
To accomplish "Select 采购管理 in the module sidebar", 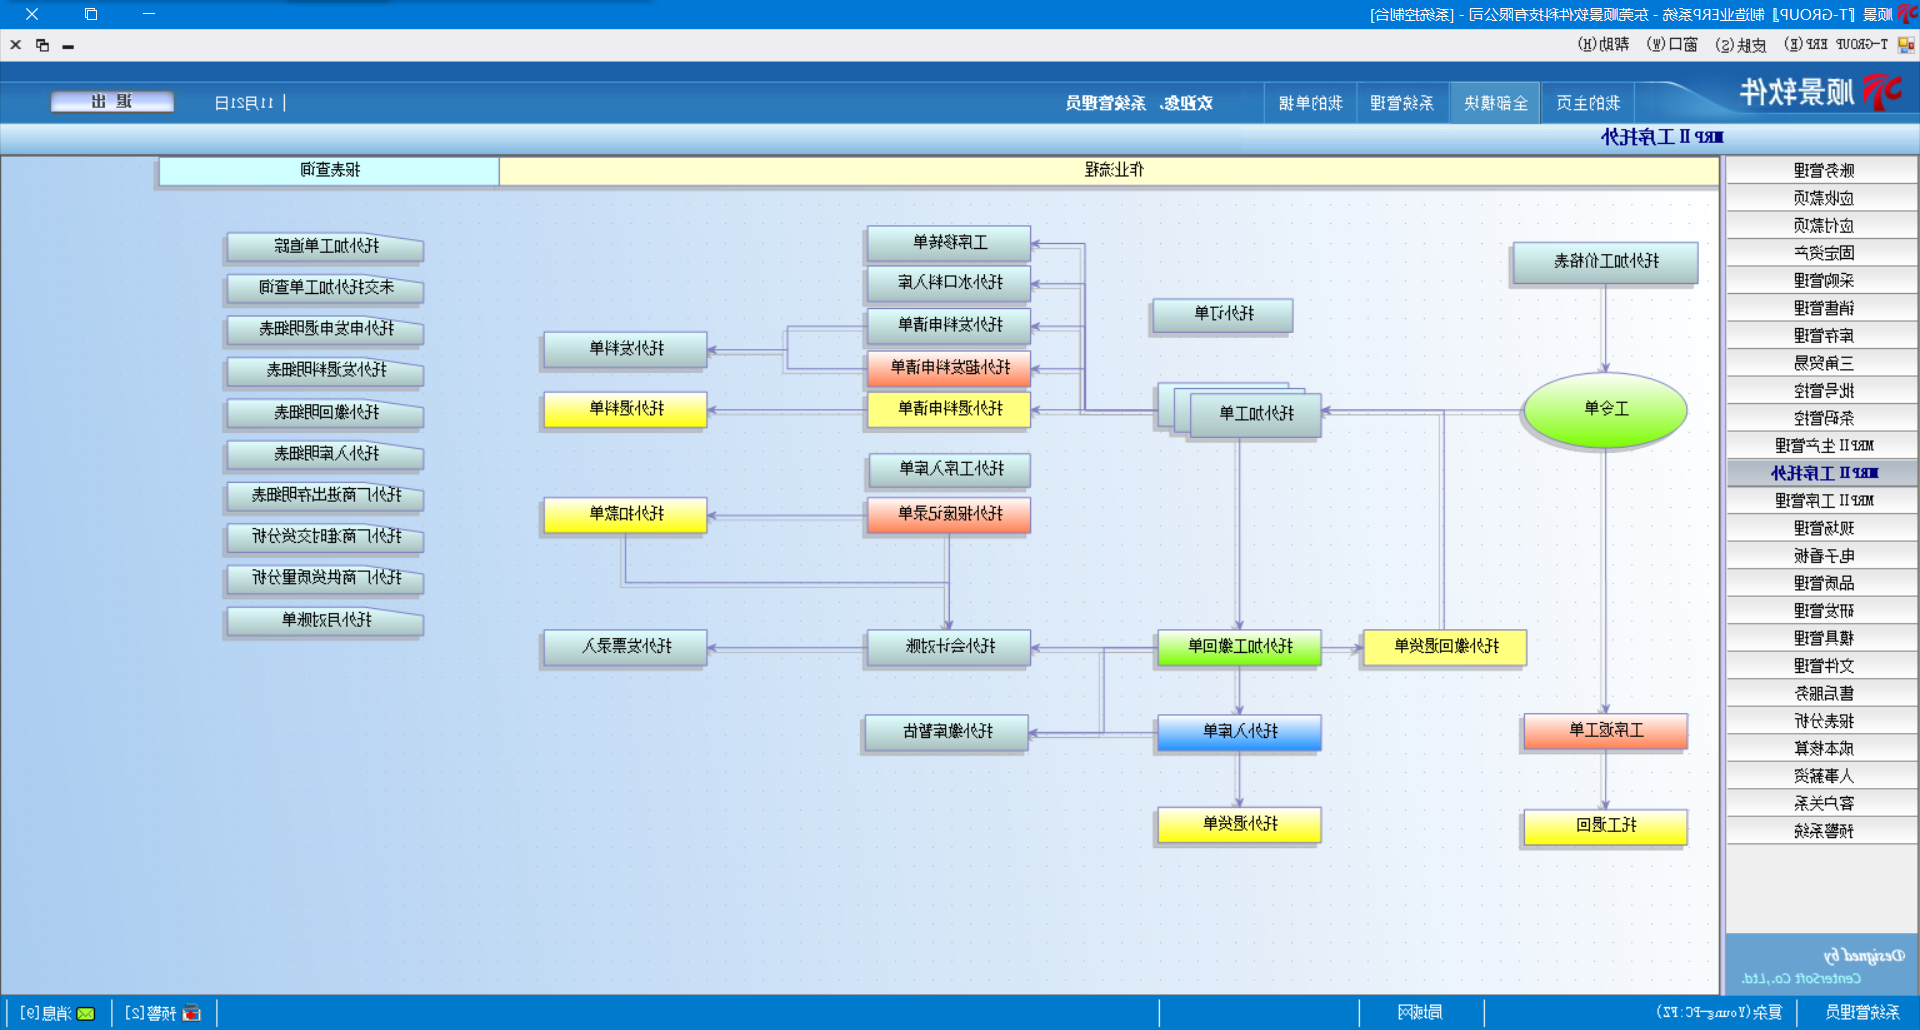I will pyautogui.click(x=1822, y=281).
